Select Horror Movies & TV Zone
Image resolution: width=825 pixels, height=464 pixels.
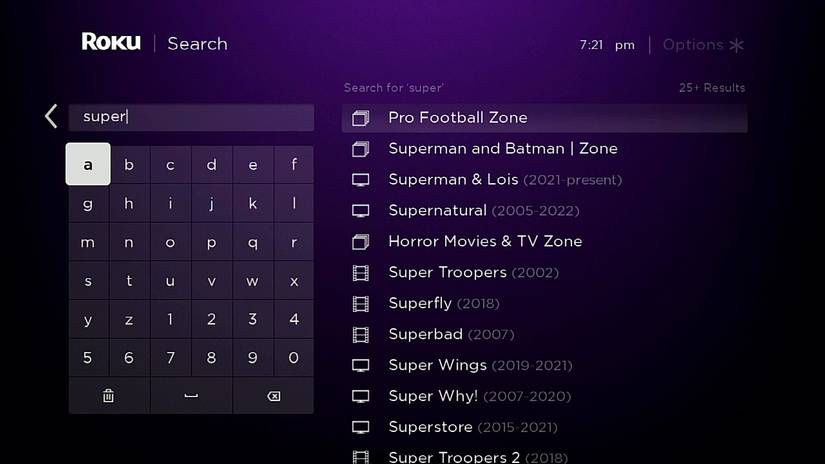tap(484, 242)
